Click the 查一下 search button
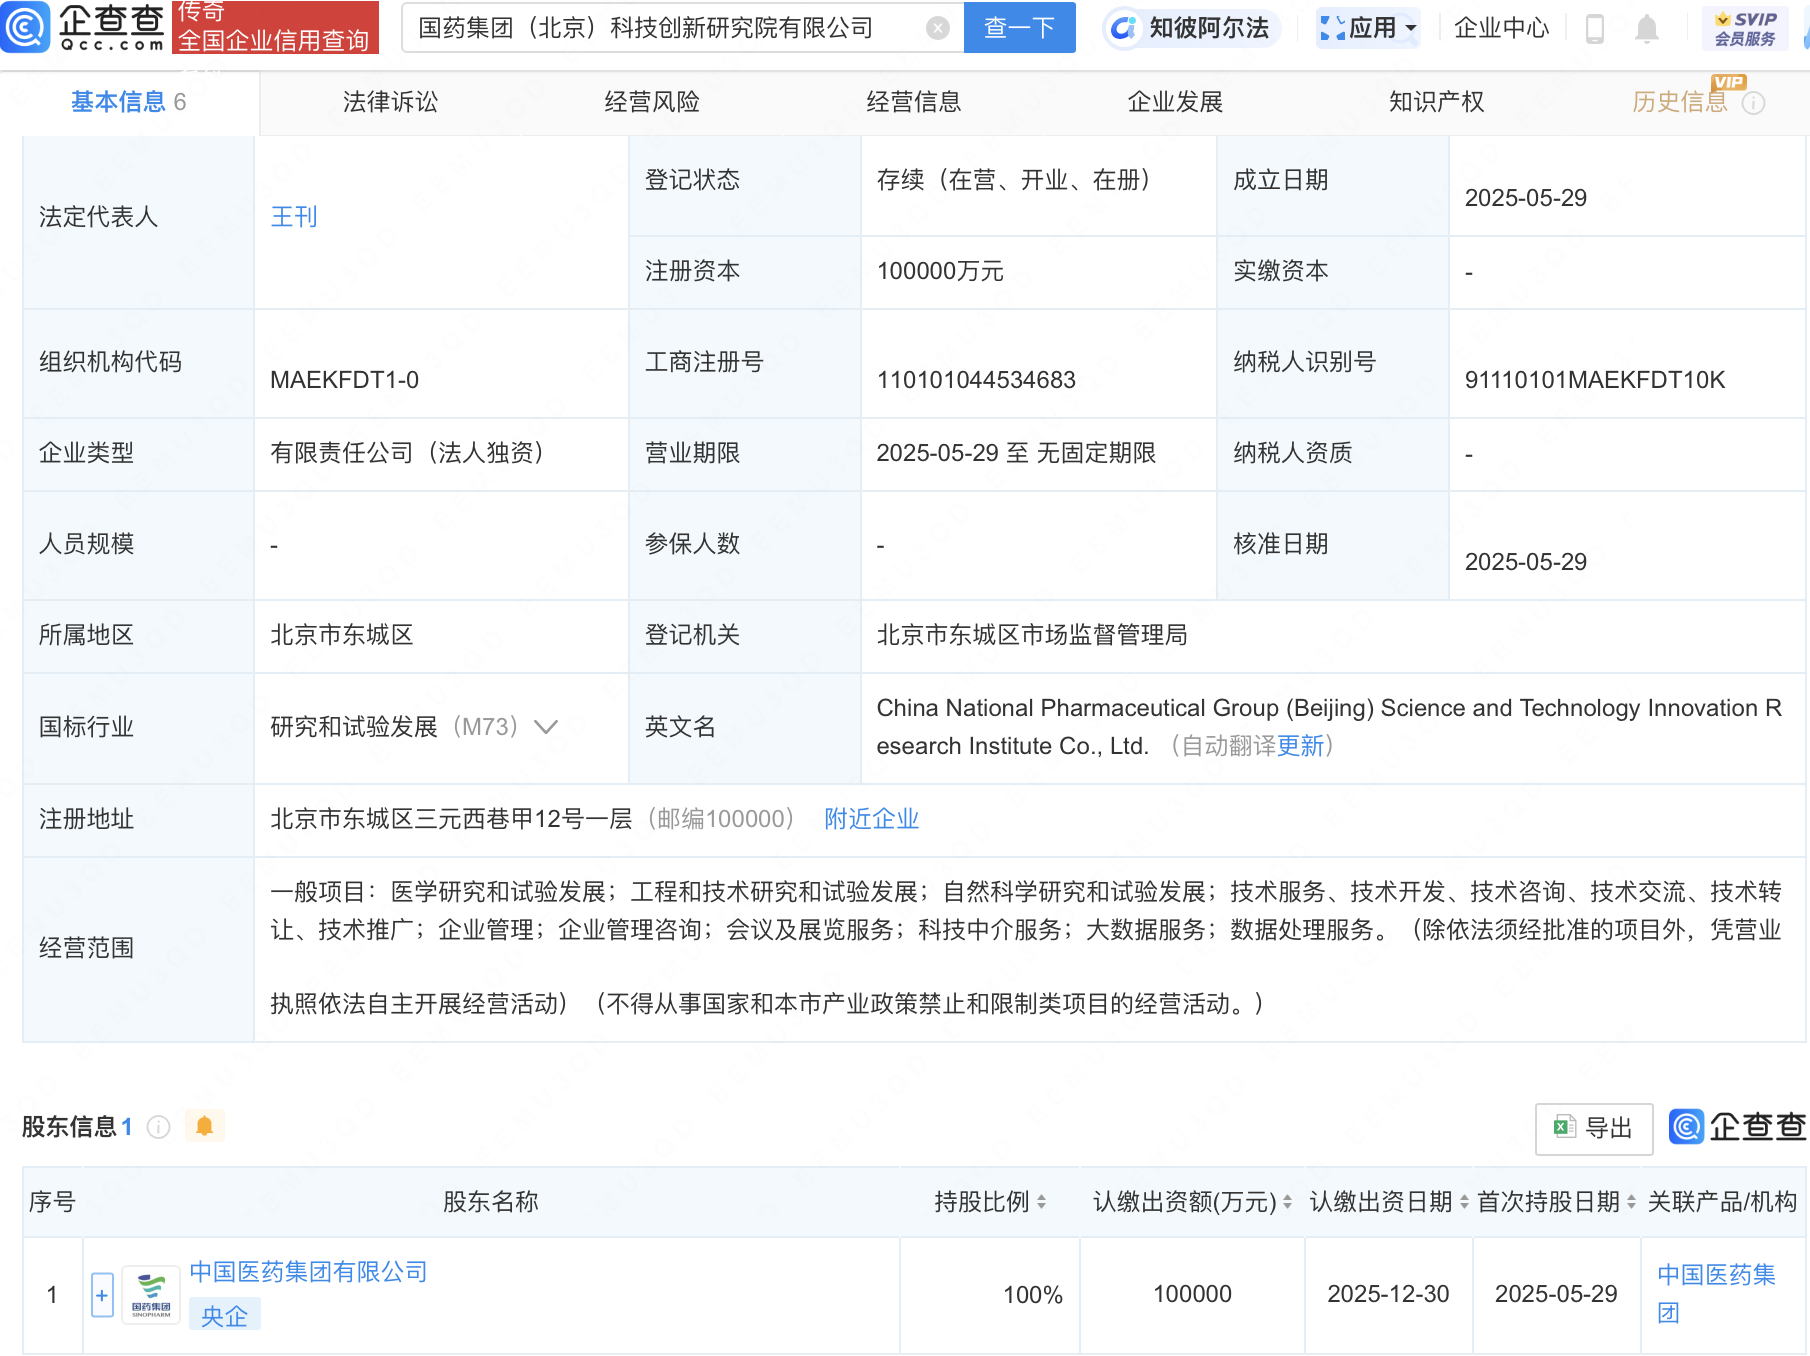 tap(1019, 28)
